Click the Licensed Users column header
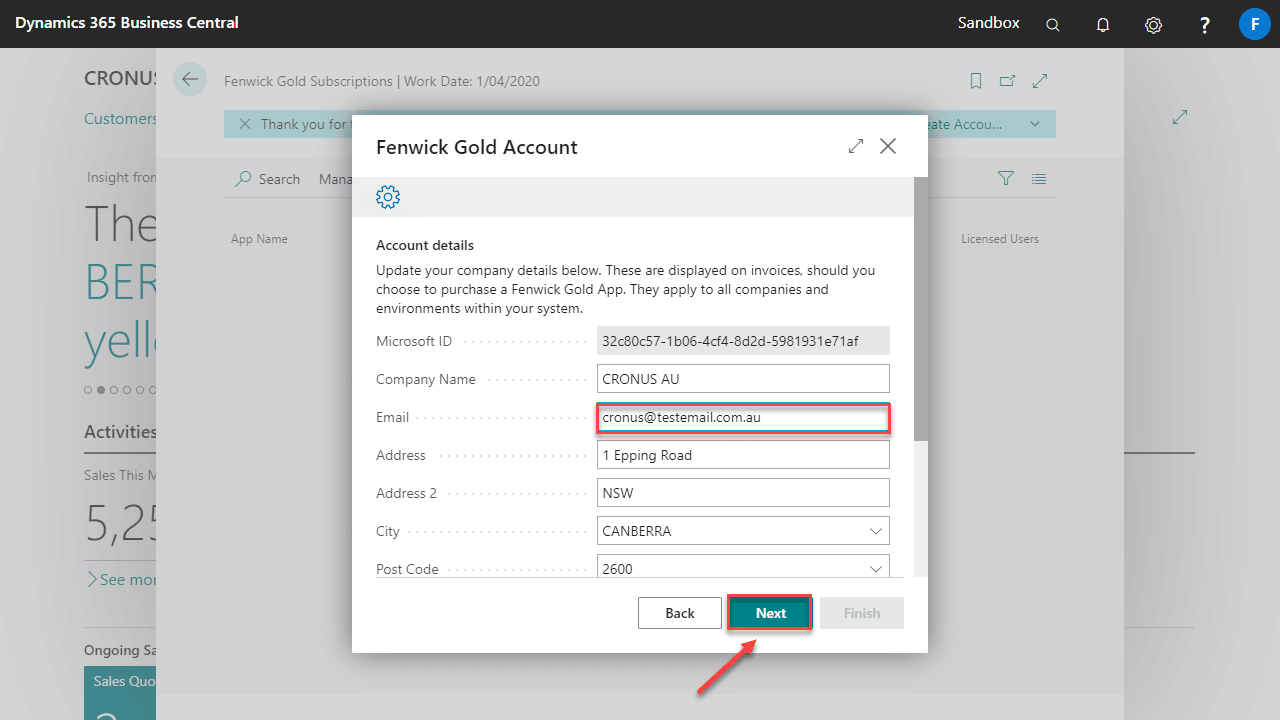Image resolution: width=1280 pixels, height=720 pixels. [1000, 239]
